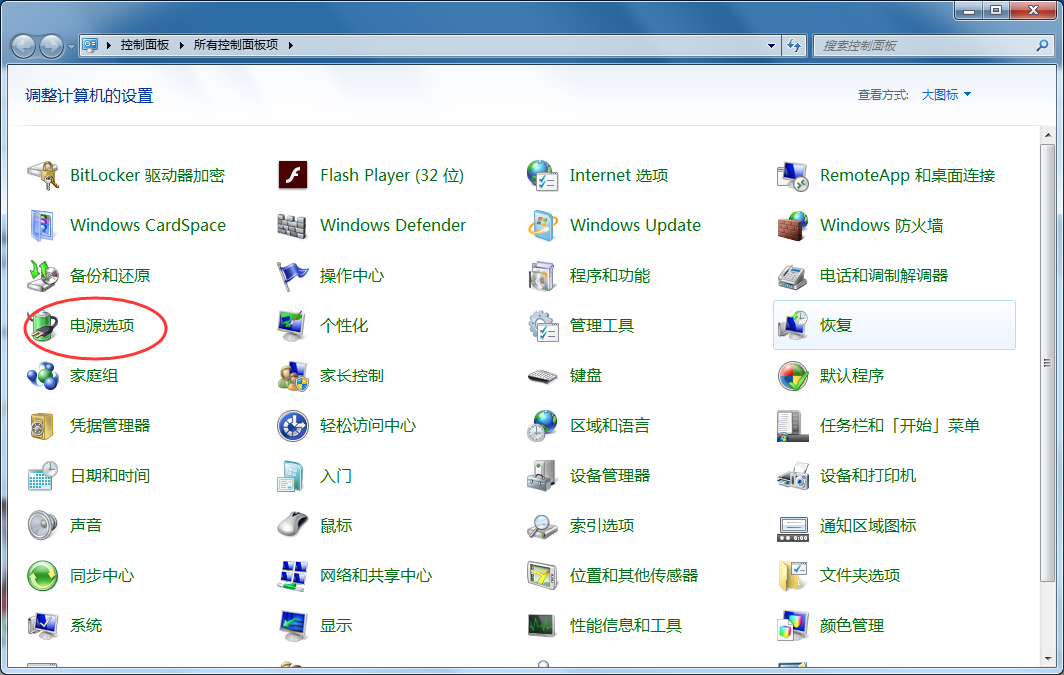Click the 个性化 monitor icon
1064x675 pixels.
point(293,326)
